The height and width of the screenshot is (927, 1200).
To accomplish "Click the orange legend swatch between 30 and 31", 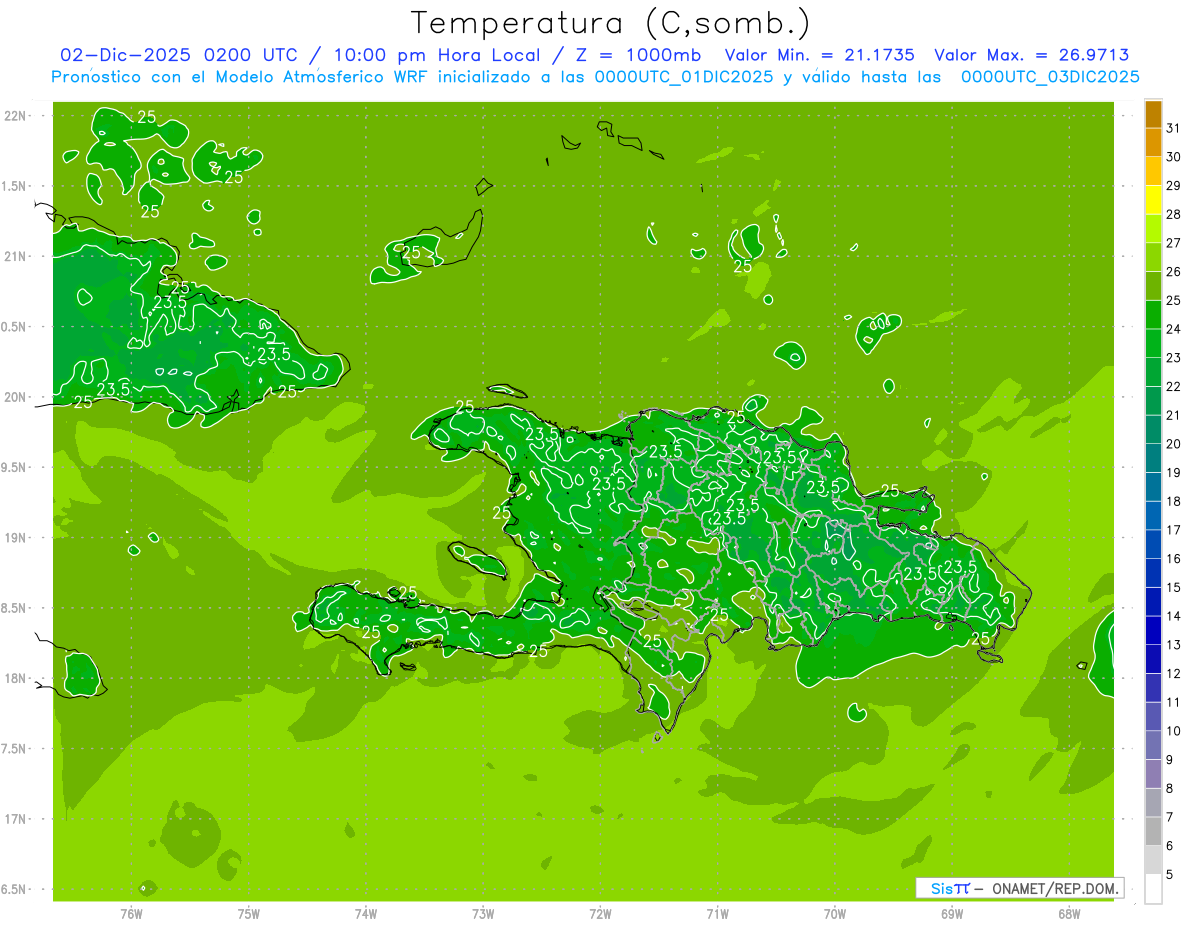I will [1153, 142].
